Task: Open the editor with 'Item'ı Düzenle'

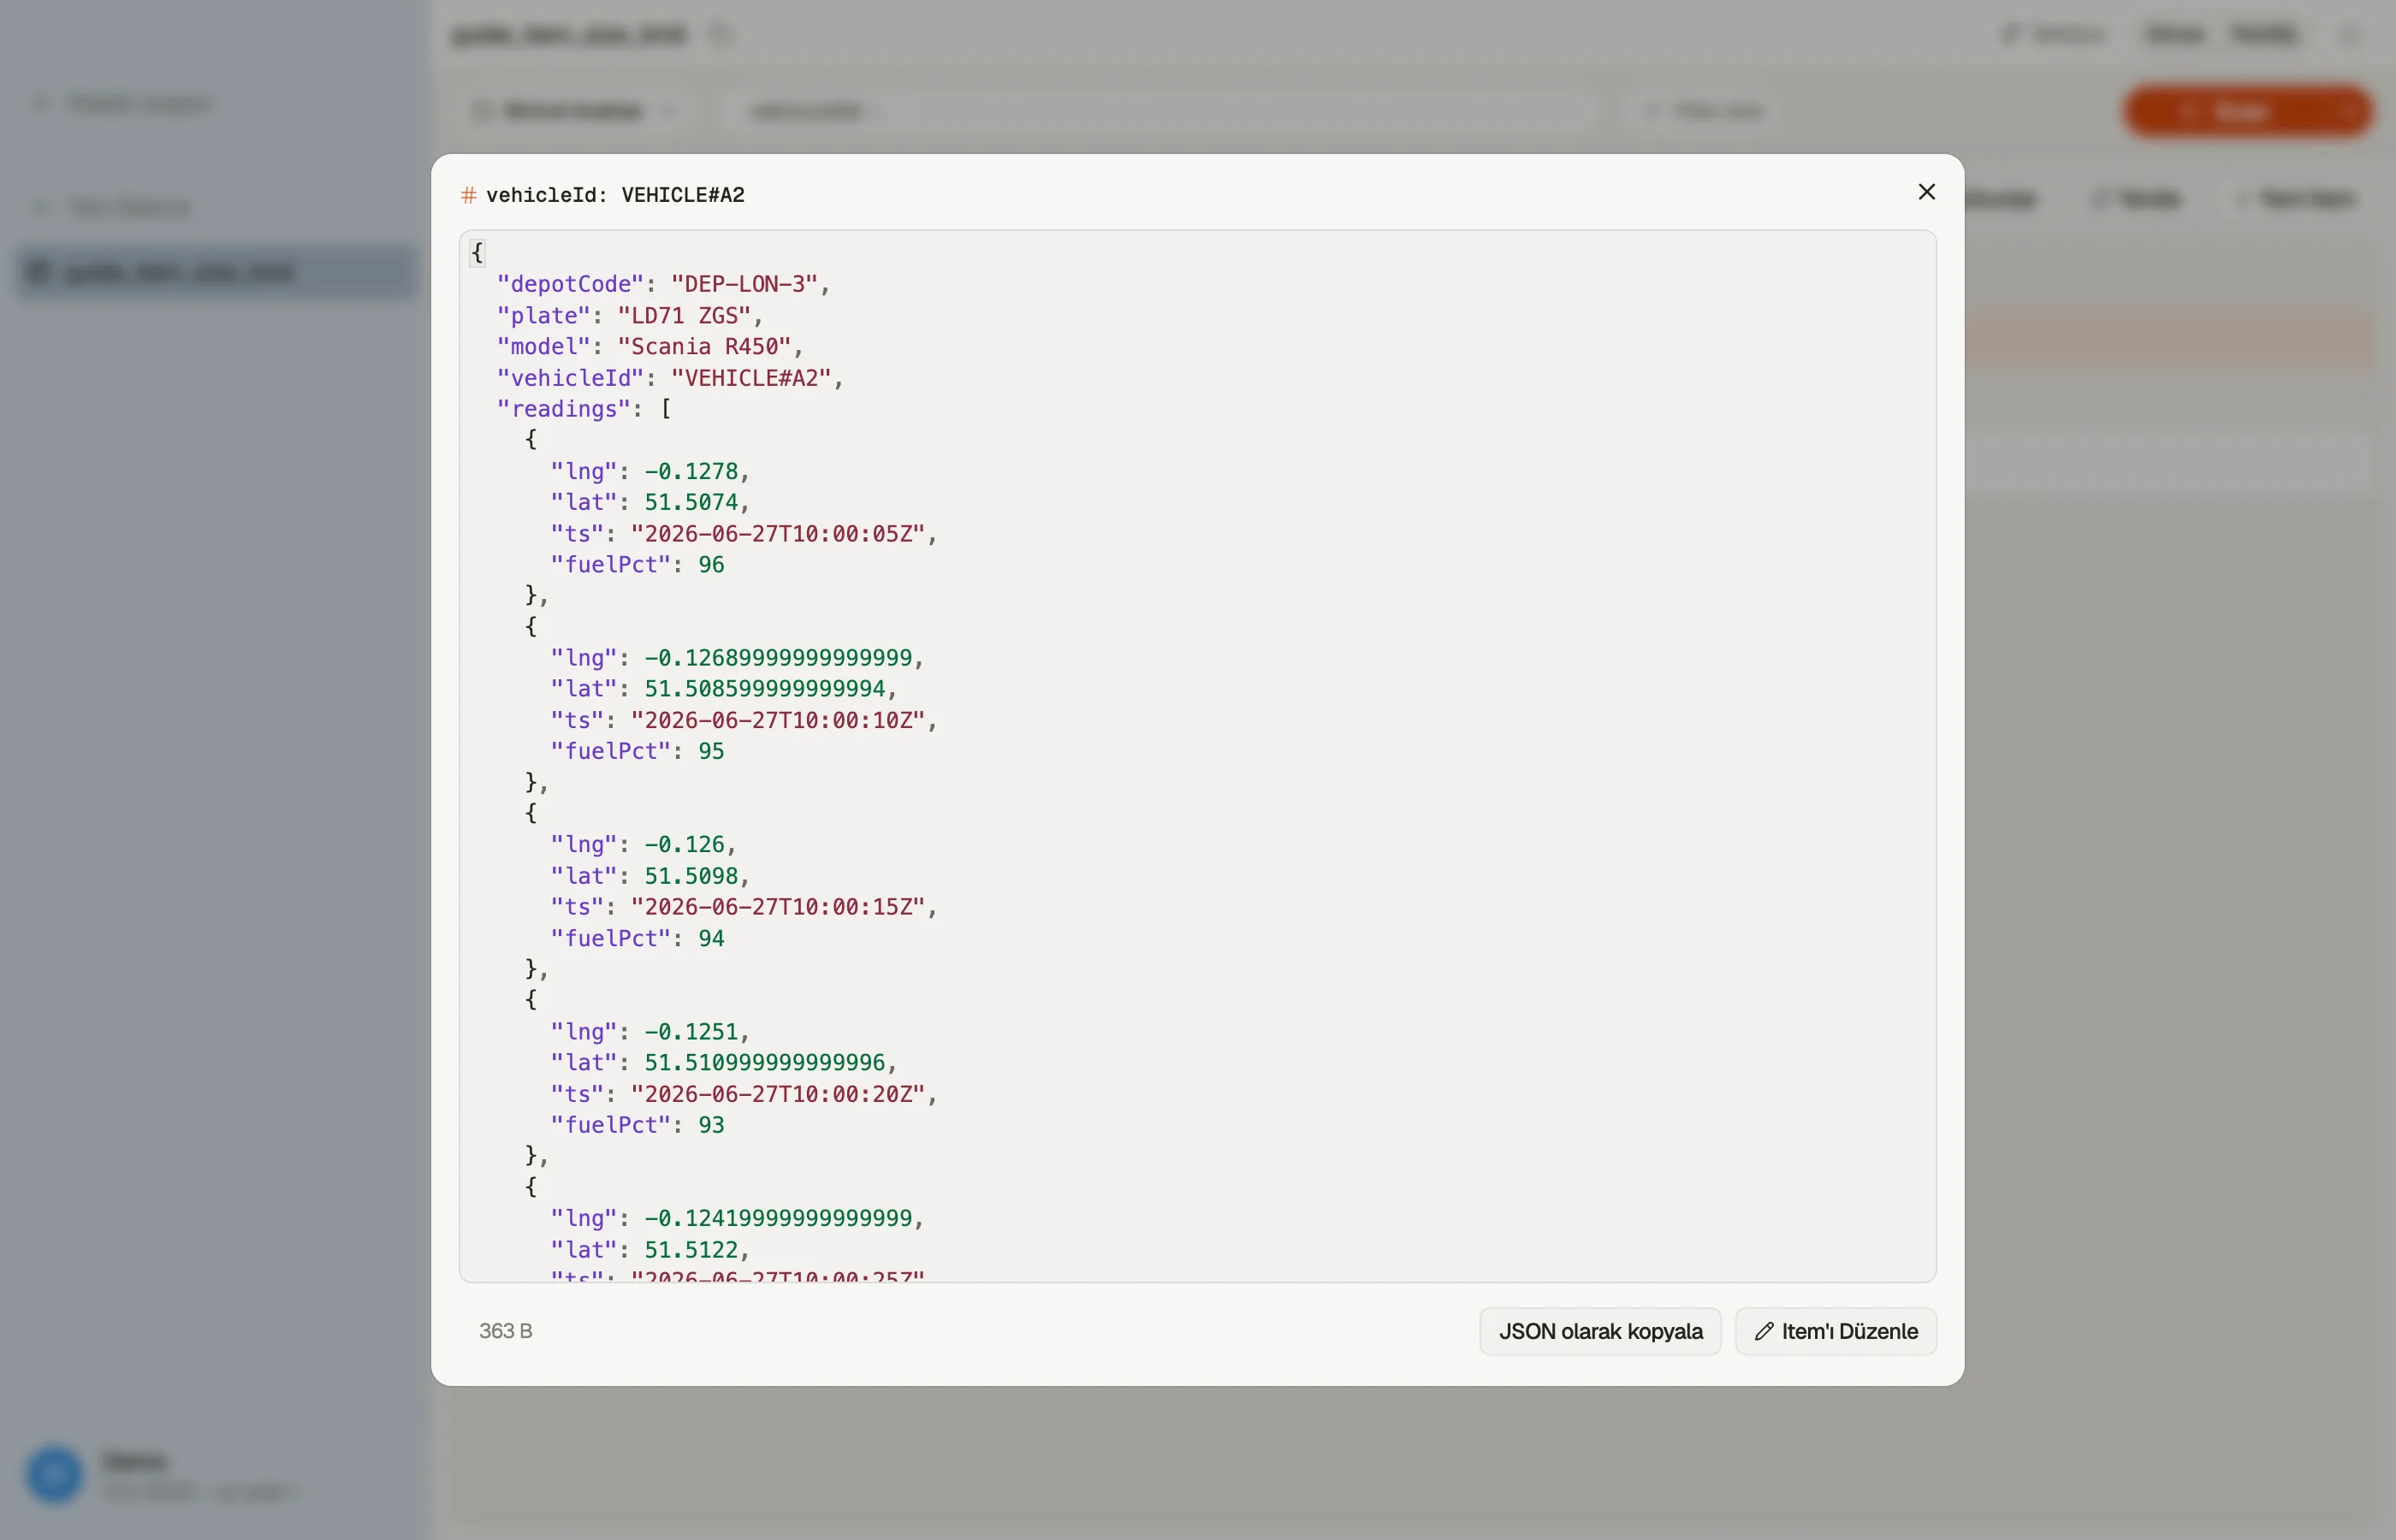Action: 1835,1331
